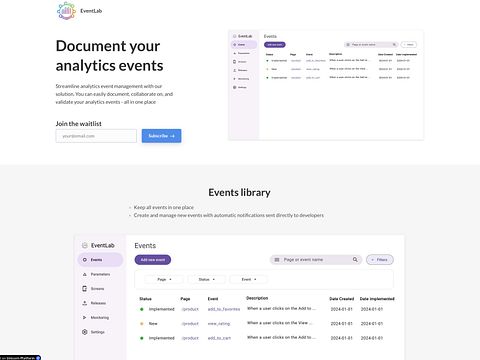Click the list icon in search bar
480x360 pixels.
tap(277, 259)
